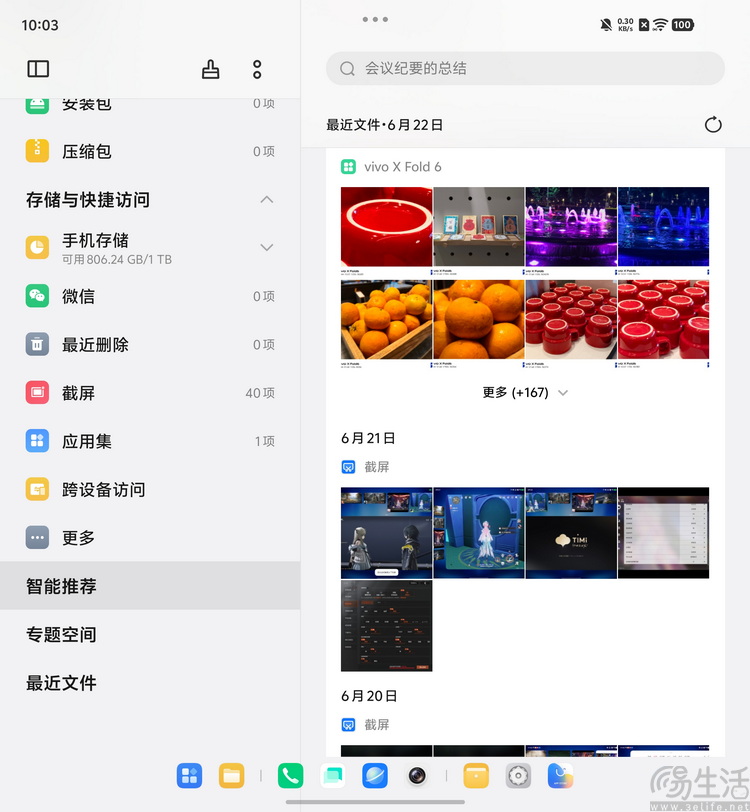Click the 压缩包 label
Image resolution: width=750 pixels, height=812 pixels.
coord(86,151)
